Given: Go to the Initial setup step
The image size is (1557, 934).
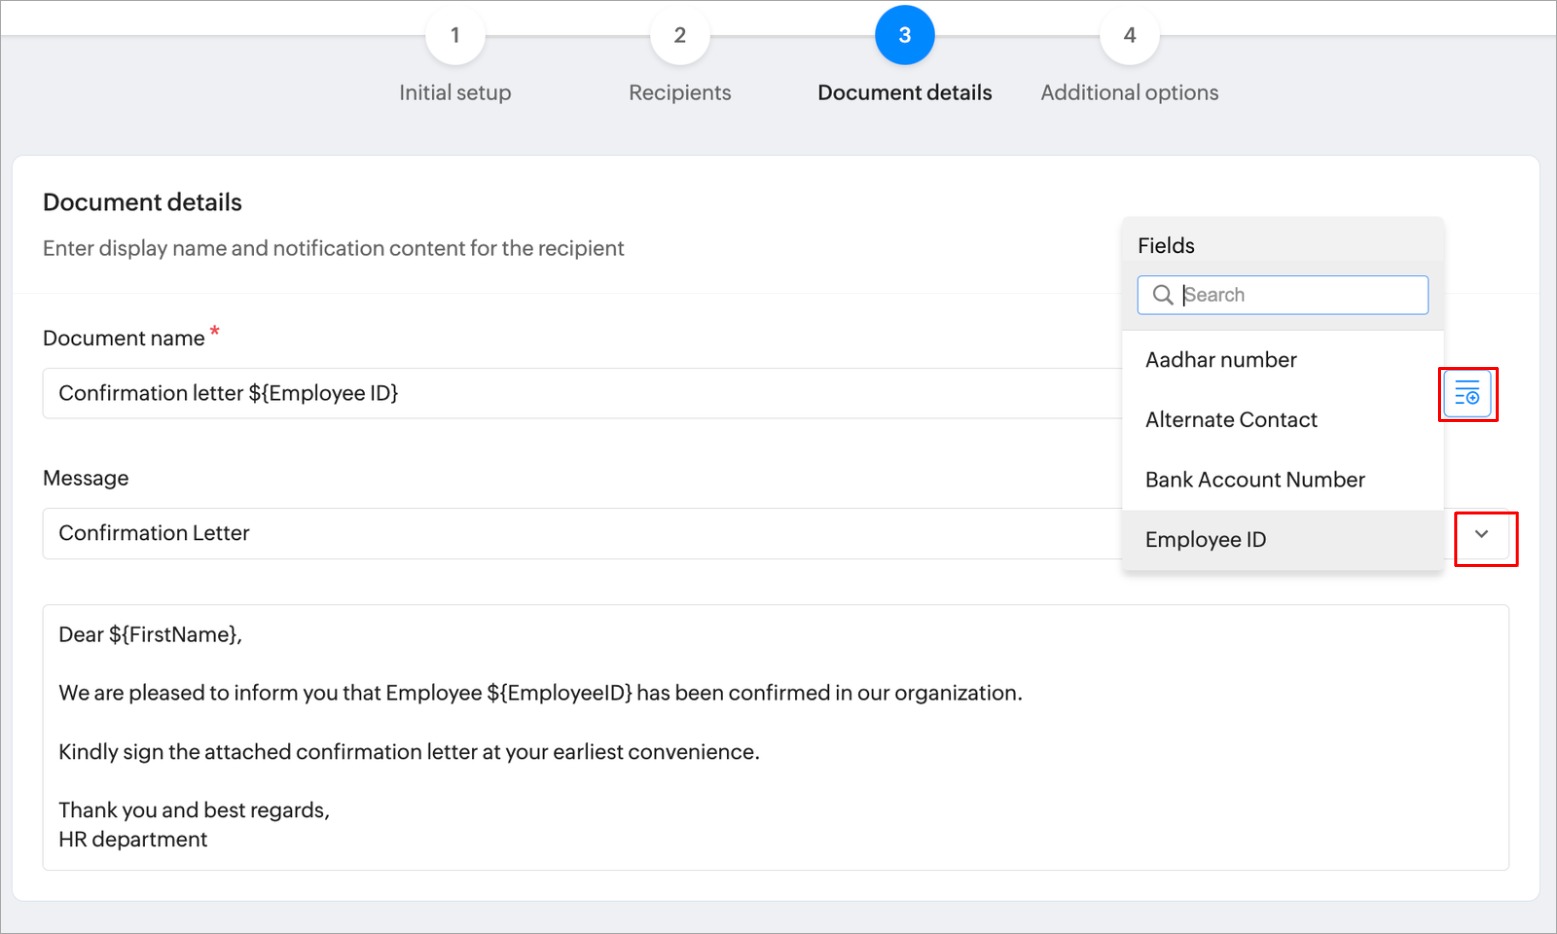Looking at the screenshot, I should 455,93.
